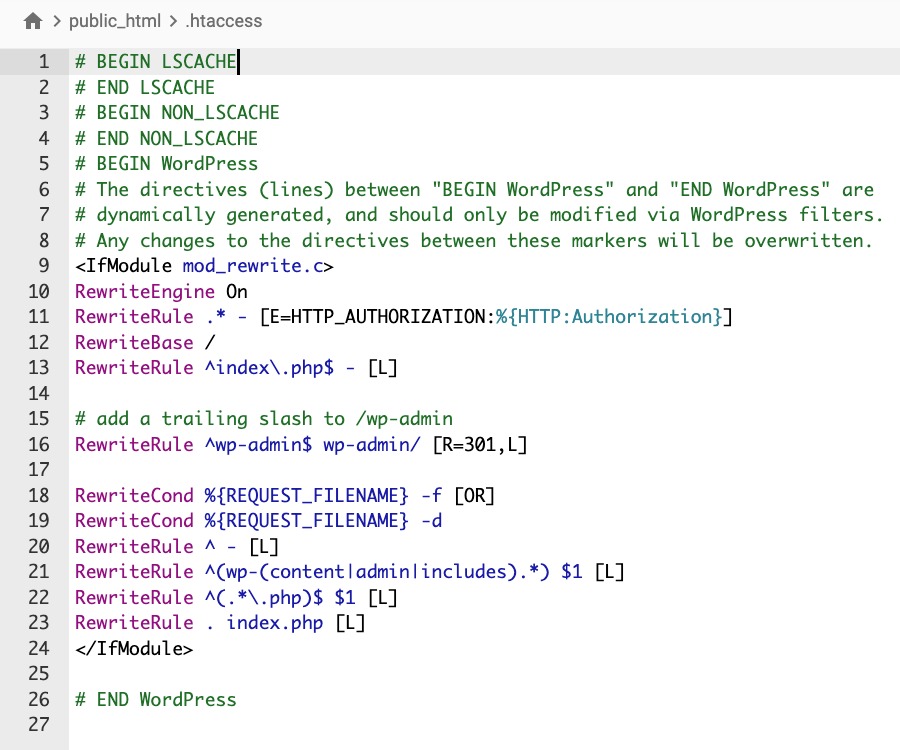
Task: Click 'RewriteBase /' directive
Action: 145,343
